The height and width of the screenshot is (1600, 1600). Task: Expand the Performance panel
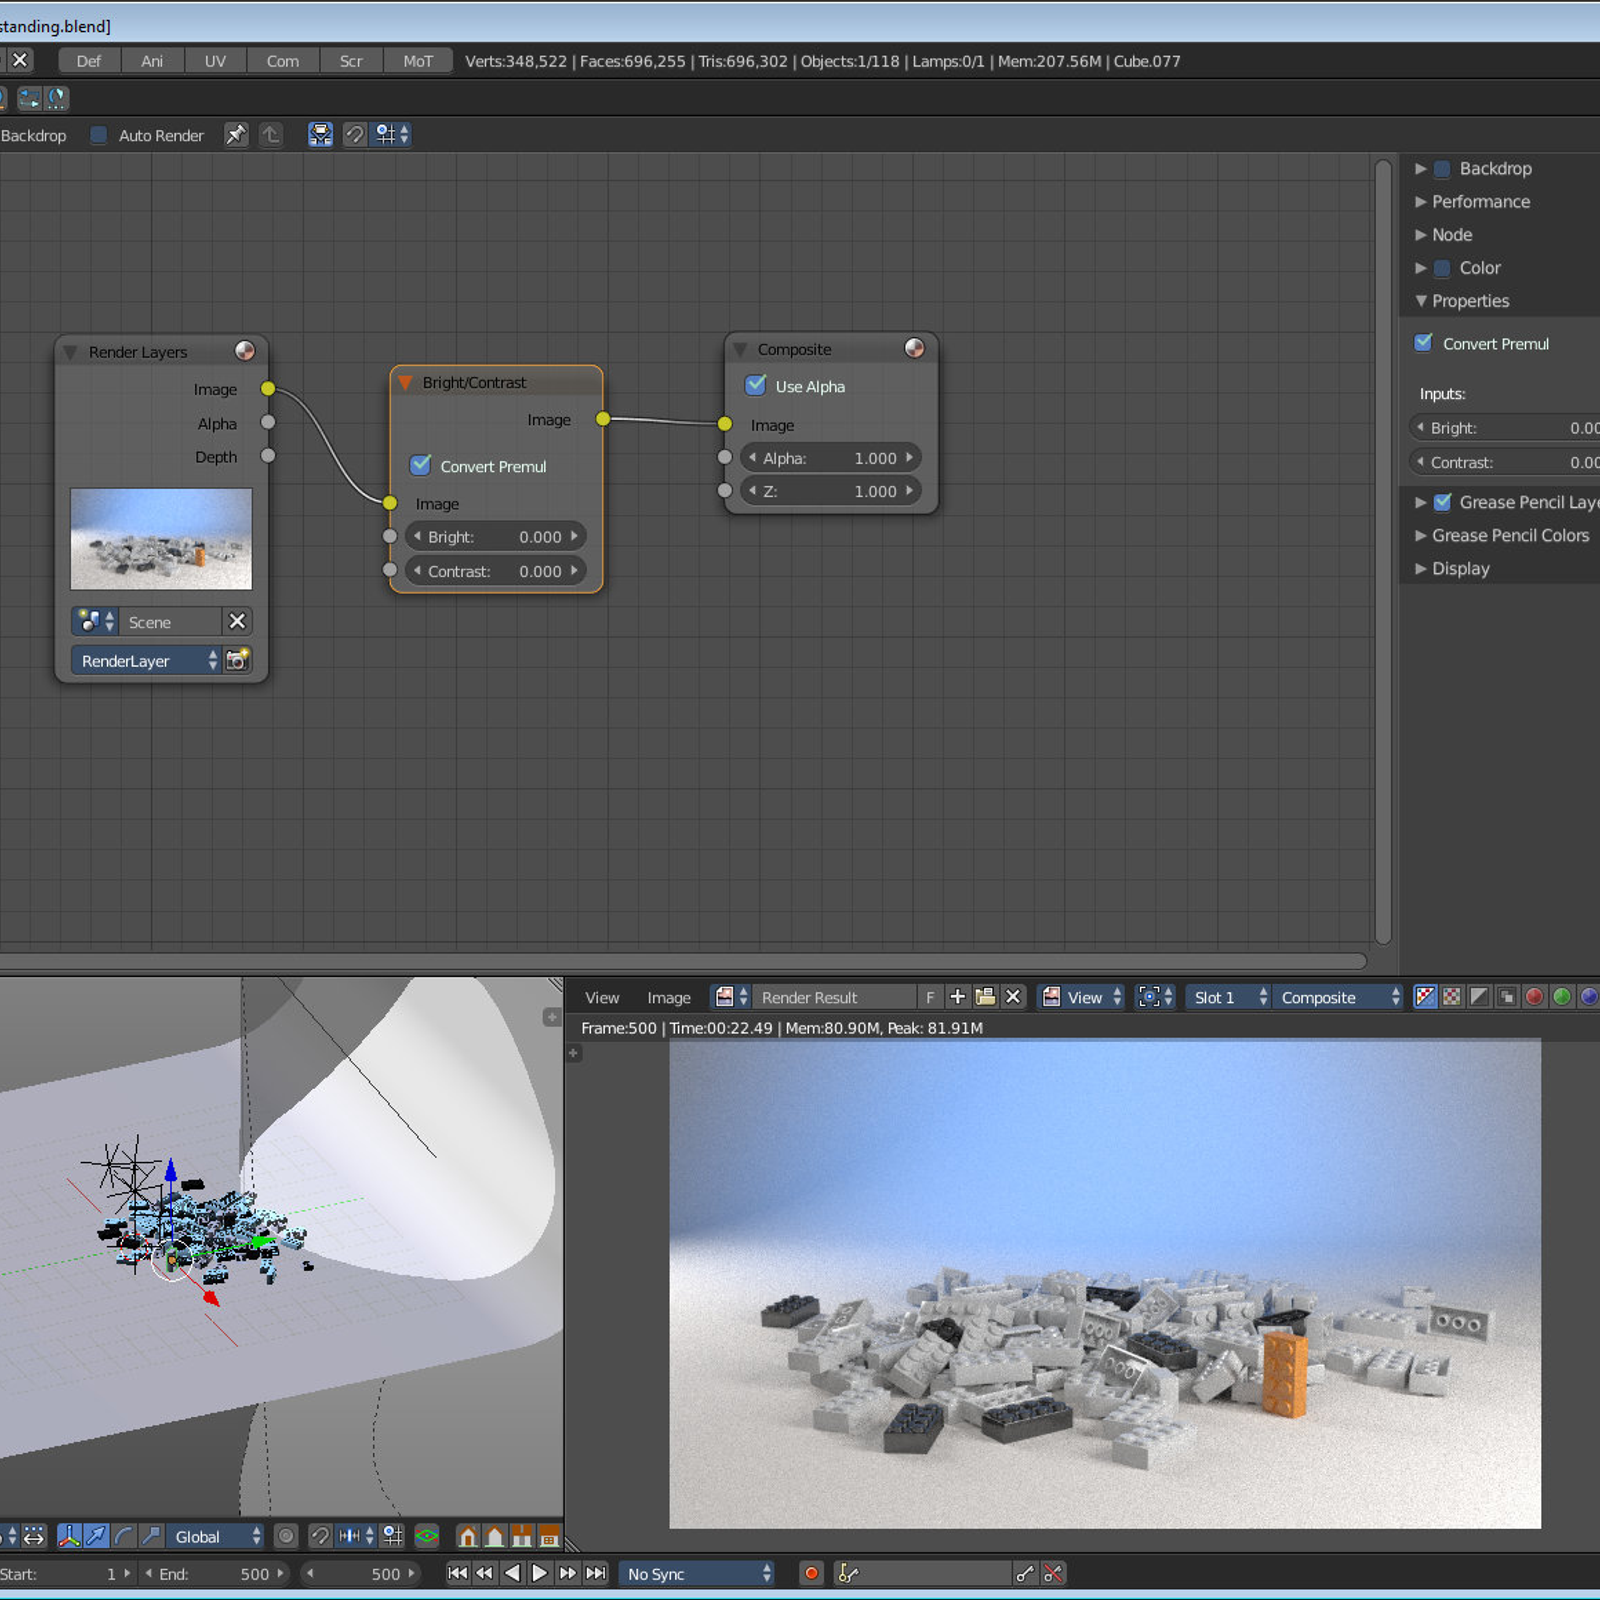pos(1421,201)
